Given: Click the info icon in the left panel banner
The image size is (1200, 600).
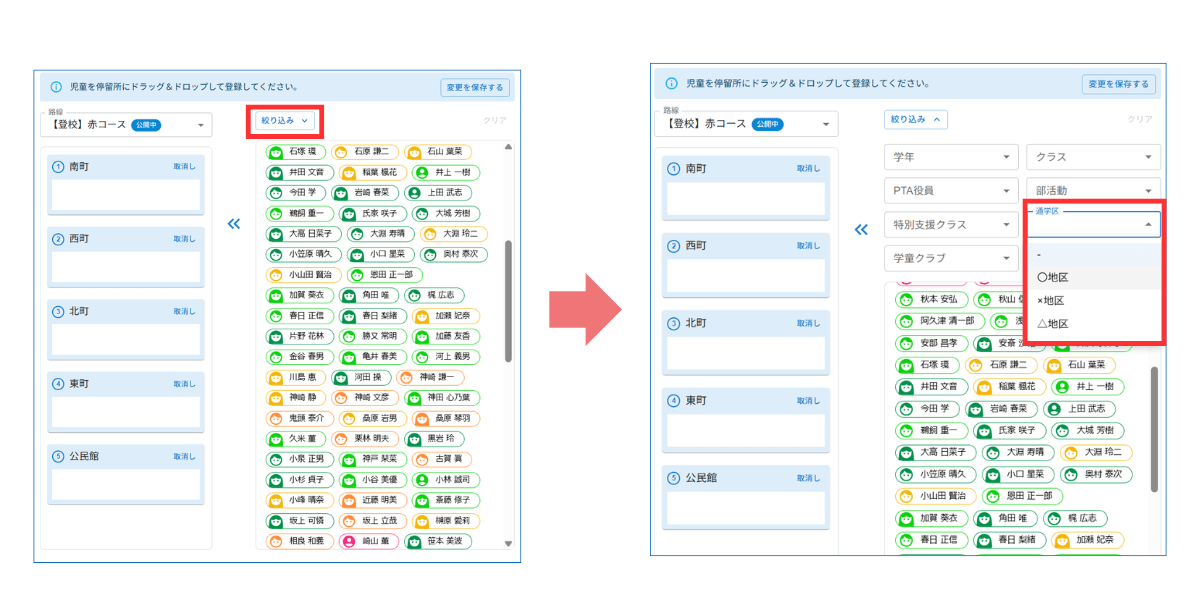Looking at the screenshot, I should (x=56, y=87).
